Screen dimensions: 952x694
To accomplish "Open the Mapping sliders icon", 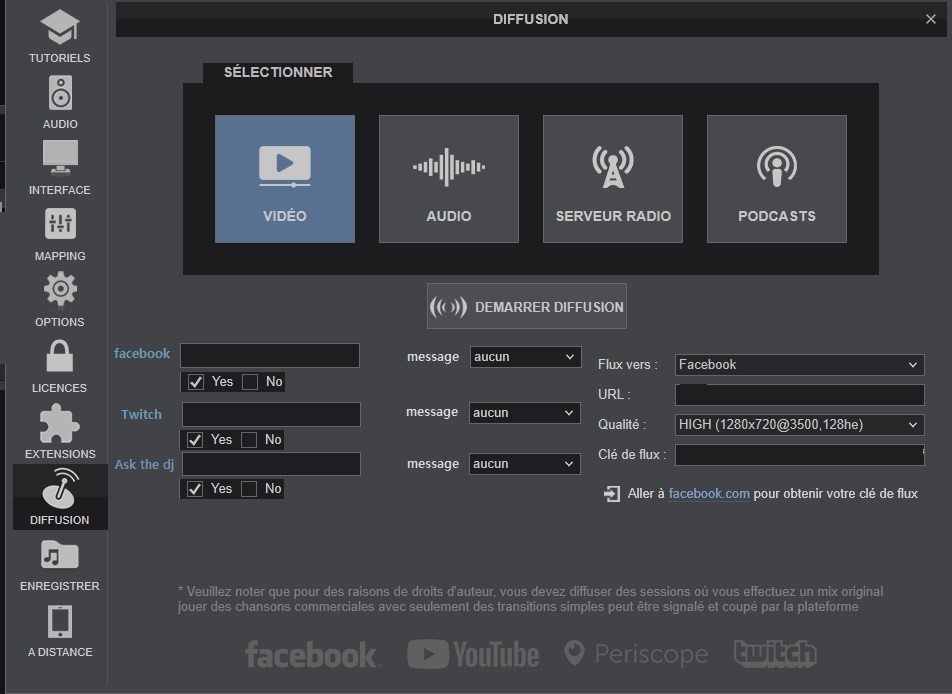I will [x=60, y=225].
